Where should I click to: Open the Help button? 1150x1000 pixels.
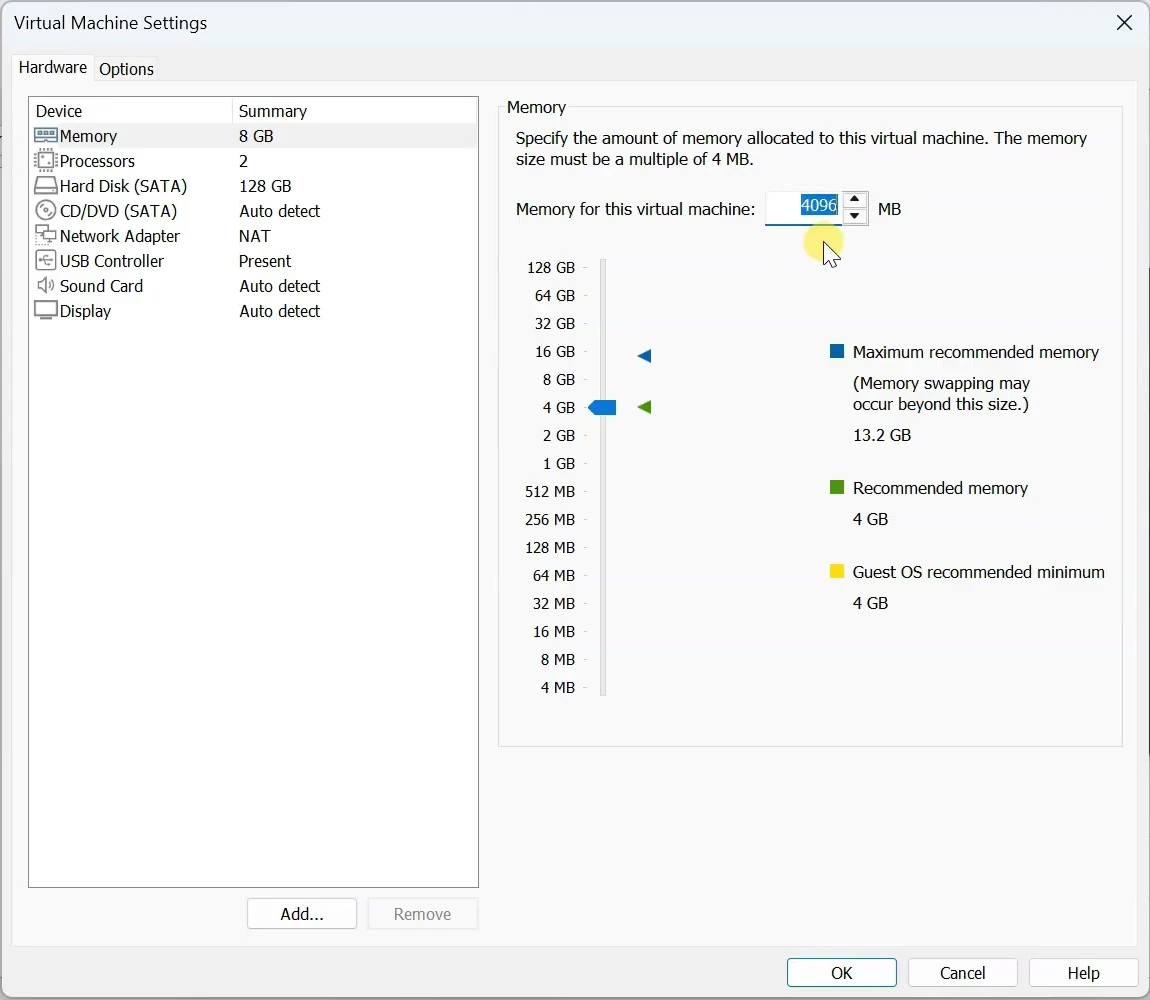[1083, 973]
